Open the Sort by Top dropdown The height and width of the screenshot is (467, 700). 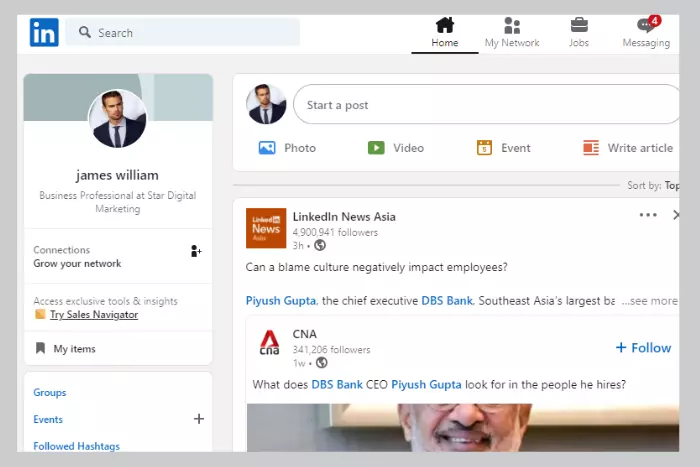coord(653,185)
